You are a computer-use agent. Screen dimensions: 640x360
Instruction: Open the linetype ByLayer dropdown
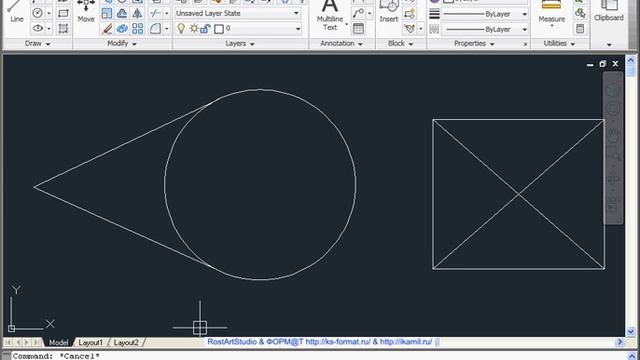tap(524, 29)
